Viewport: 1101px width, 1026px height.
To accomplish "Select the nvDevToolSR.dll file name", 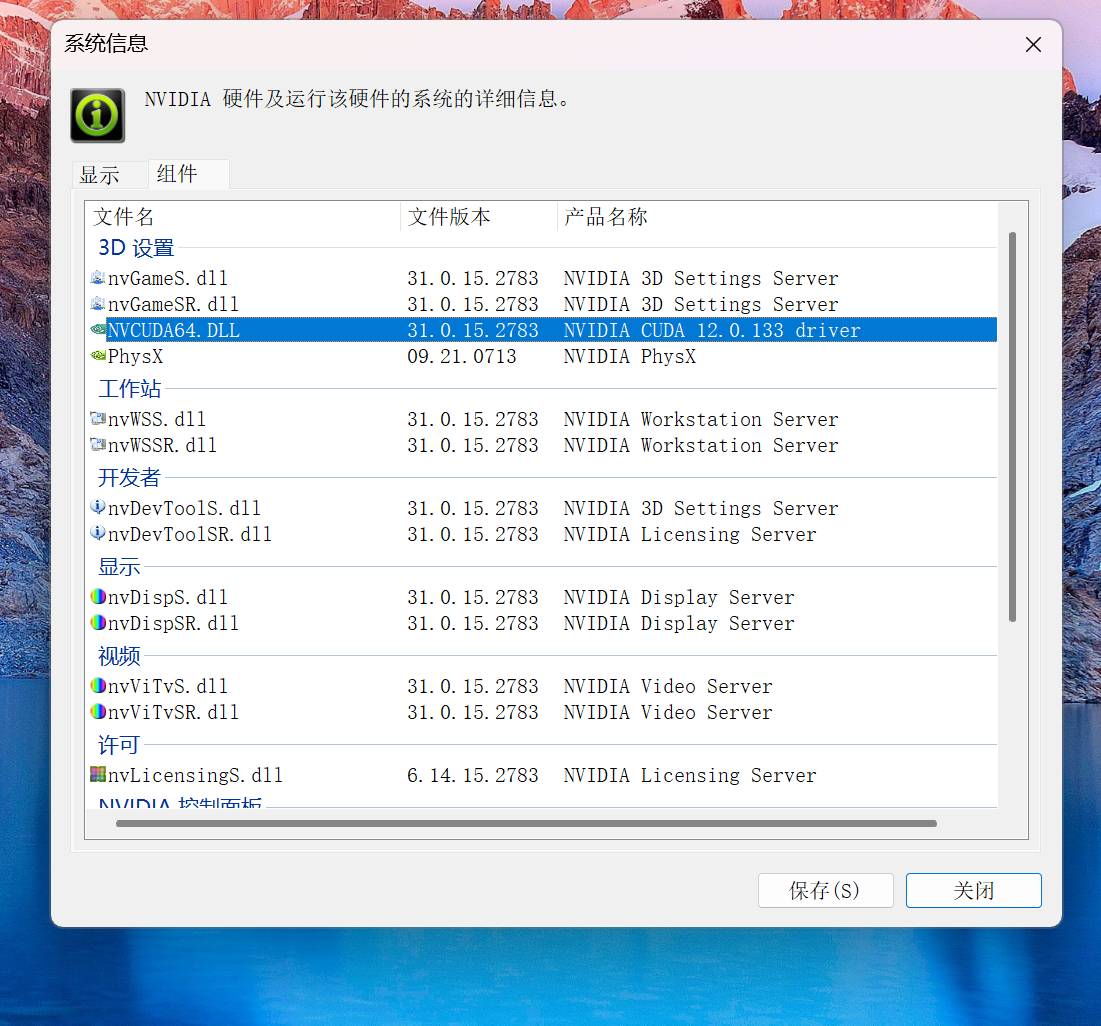I will tap(190, 534).
